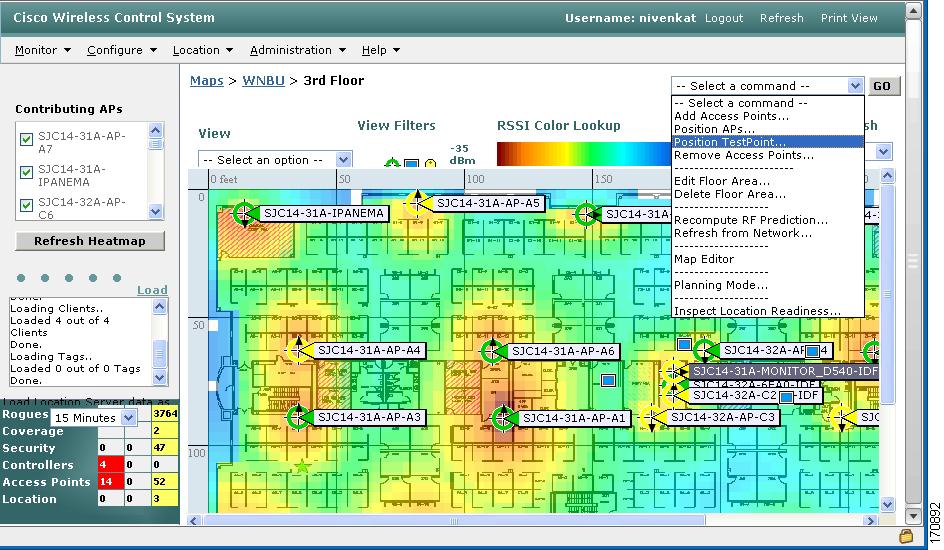Viewport: 944px width, 550px height.
Task: Uncheck SJC14-31A-AP-A7 contributing AP
Action: point(26,140)
